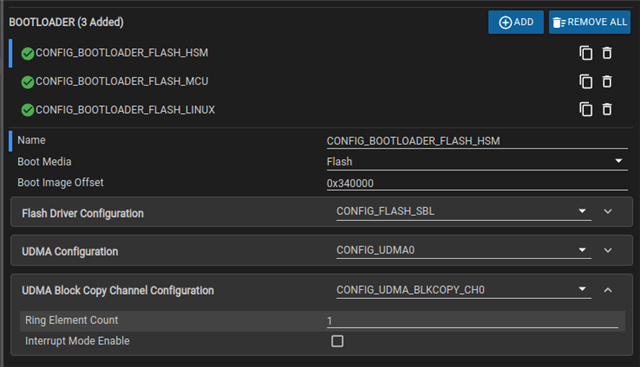
Task: Delete CONFIG_BOOTLOADER_FLASH_LINUX instance
Action: [x=607, y=109]
